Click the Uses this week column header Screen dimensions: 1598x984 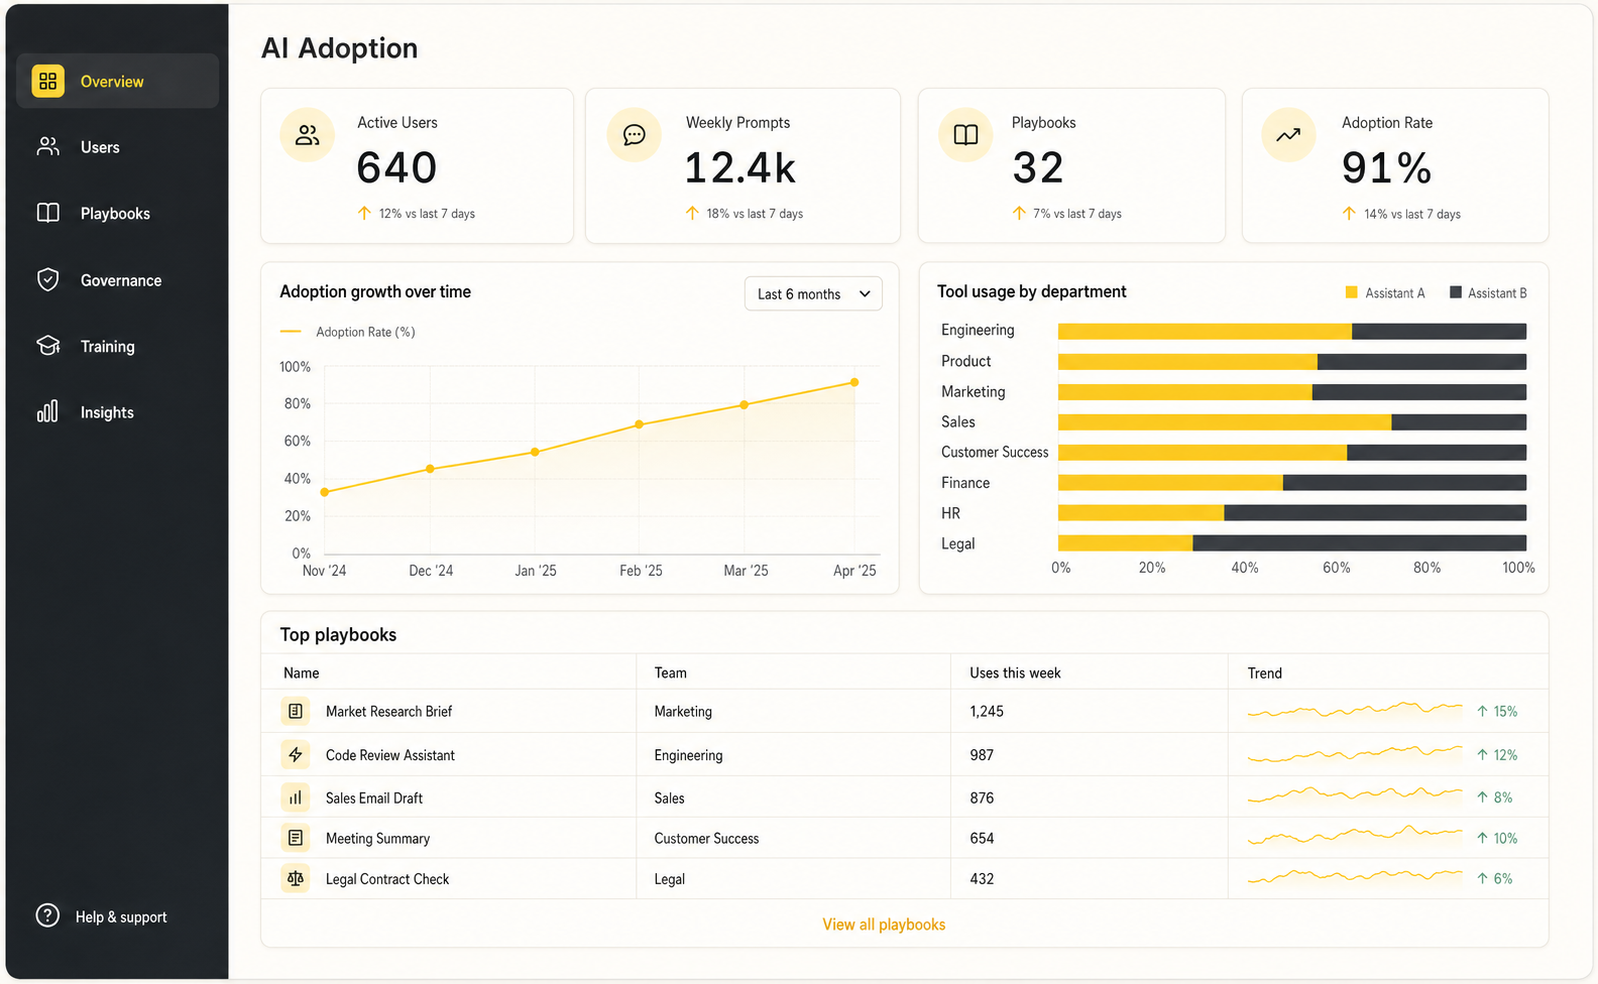[x=1015, y=673]
